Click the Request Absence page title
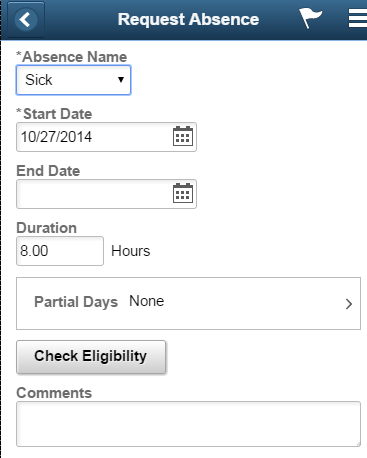Screen dimensions: 367x458 pyautogui.click(x=188, y=19)
